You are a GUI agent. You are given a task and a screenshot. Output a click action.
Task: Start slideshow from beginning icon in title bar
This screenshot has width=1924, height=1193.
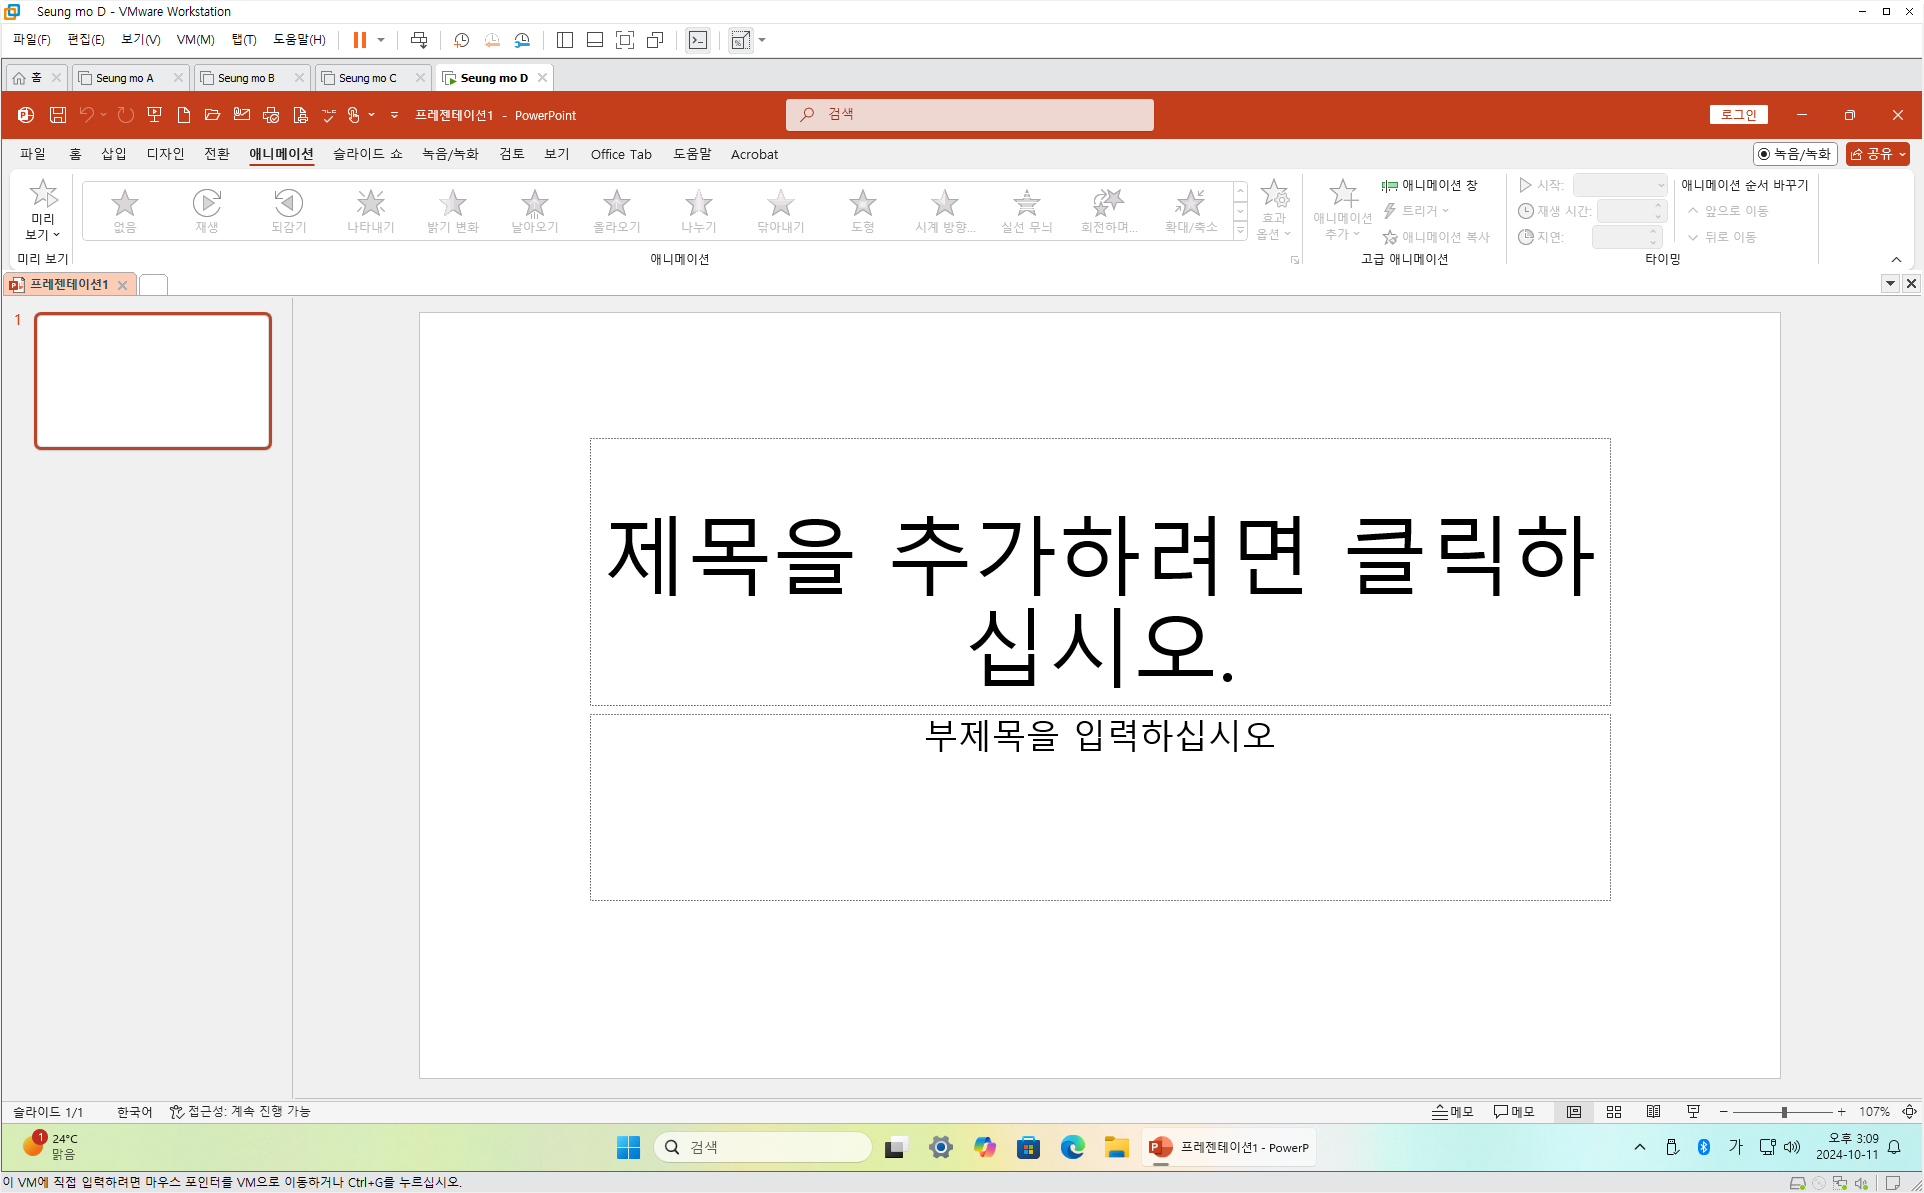click(x=154, y=115)
